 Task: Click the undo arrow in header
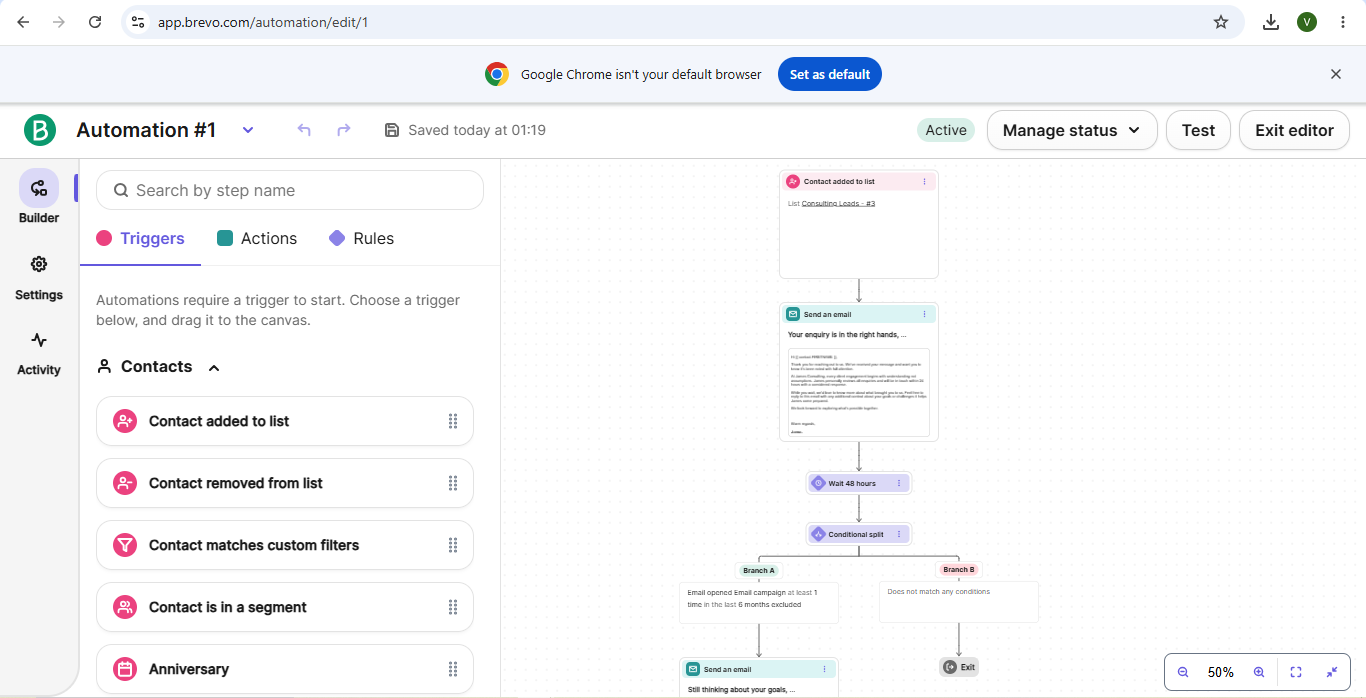(304, 130)
